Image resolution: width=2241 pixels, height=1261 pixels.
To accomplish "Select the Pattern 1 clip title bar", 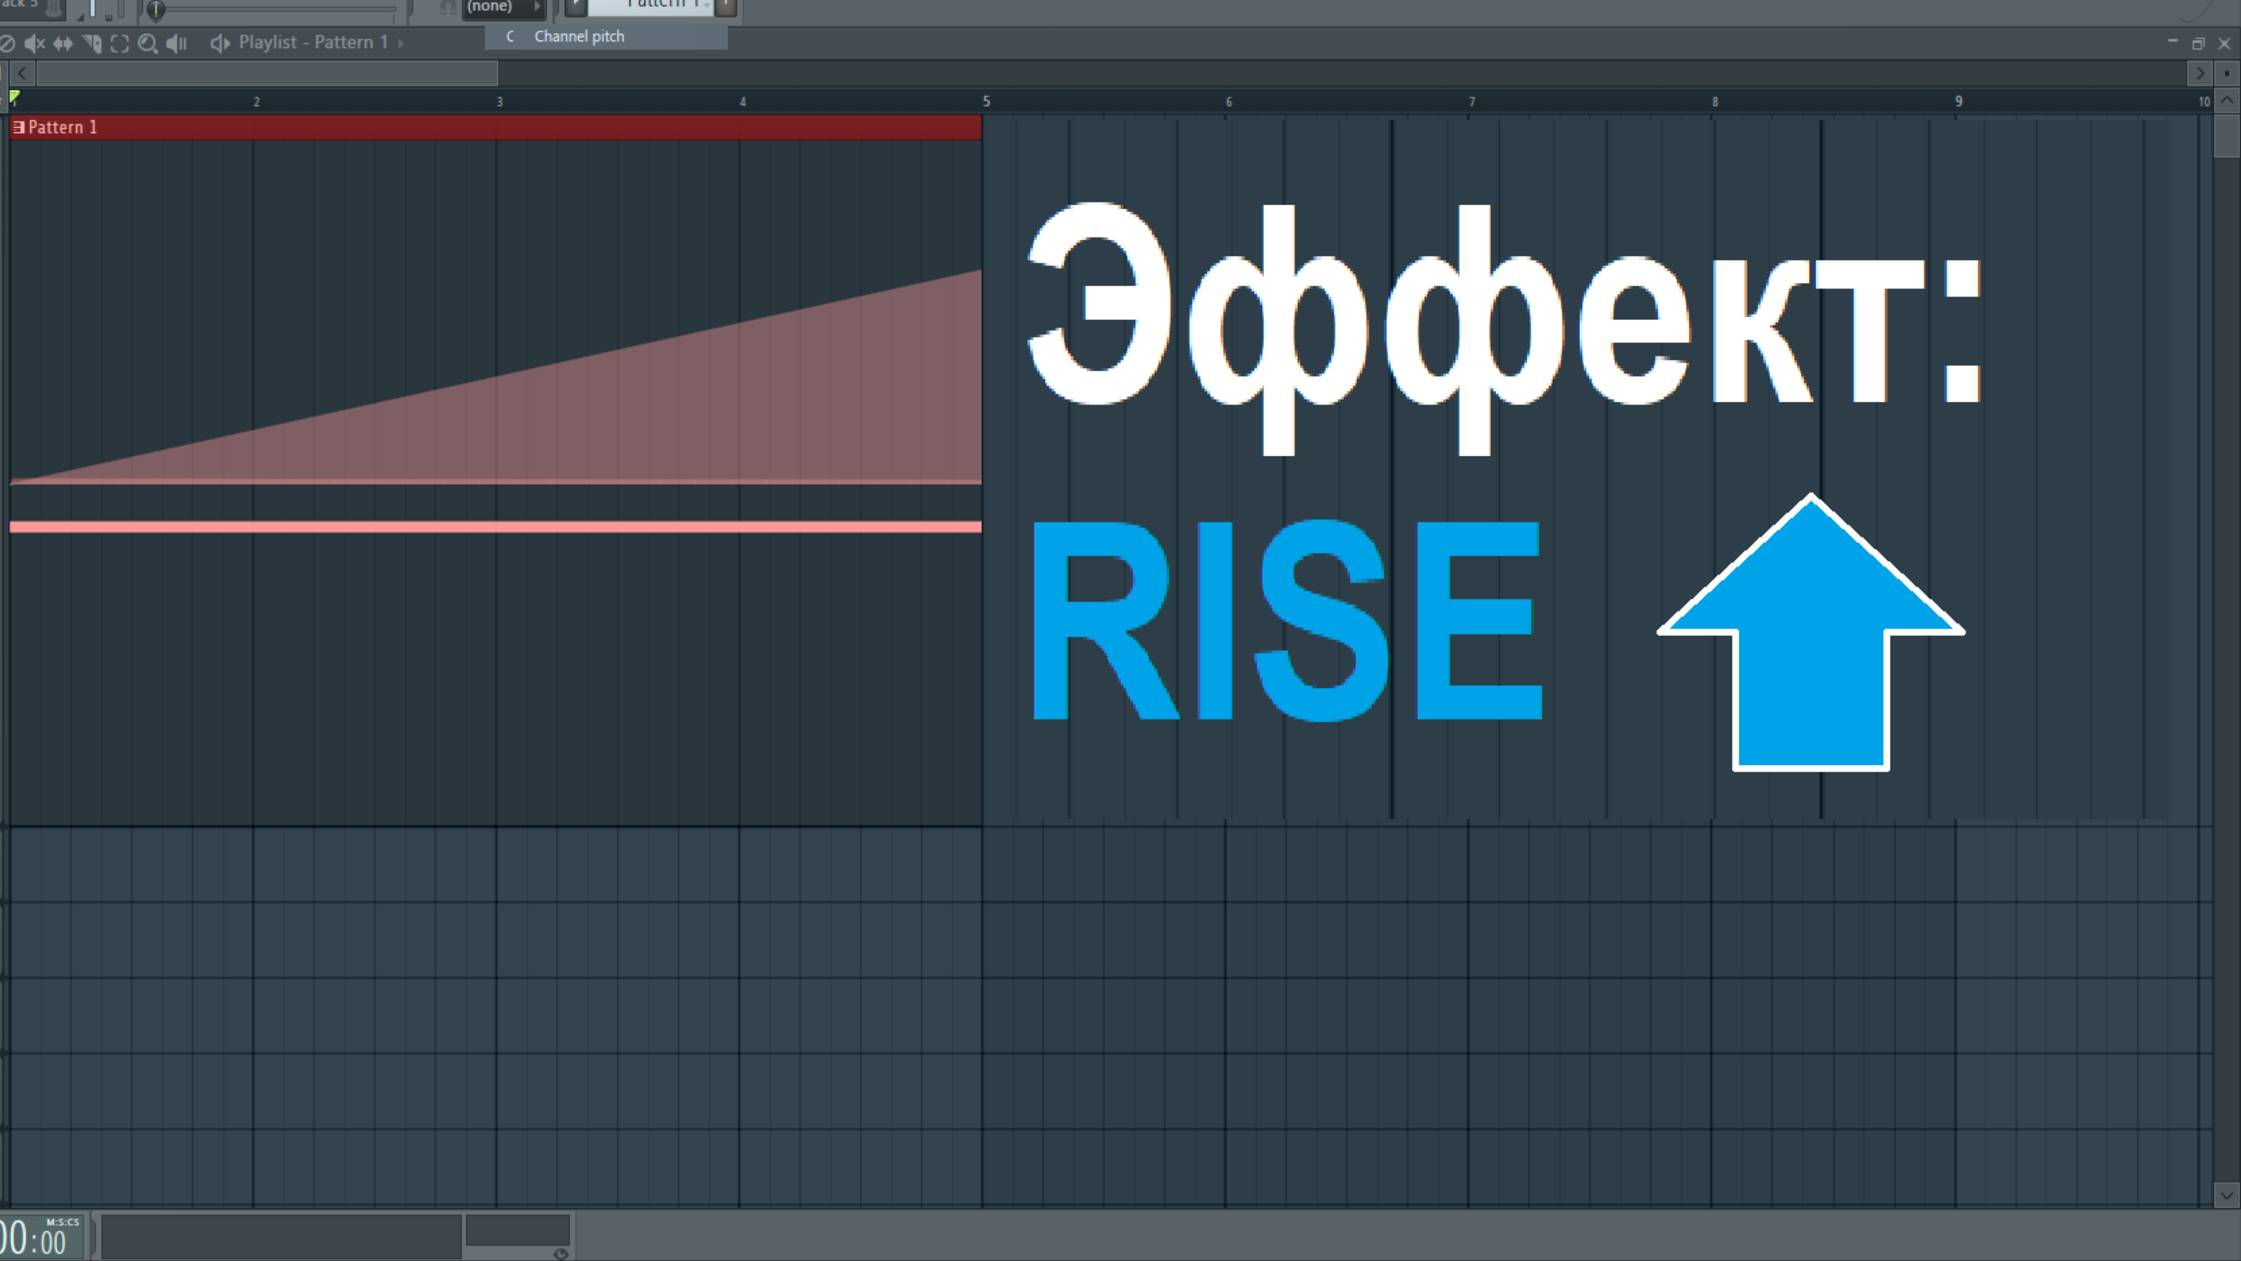I will tap(496, 127).
